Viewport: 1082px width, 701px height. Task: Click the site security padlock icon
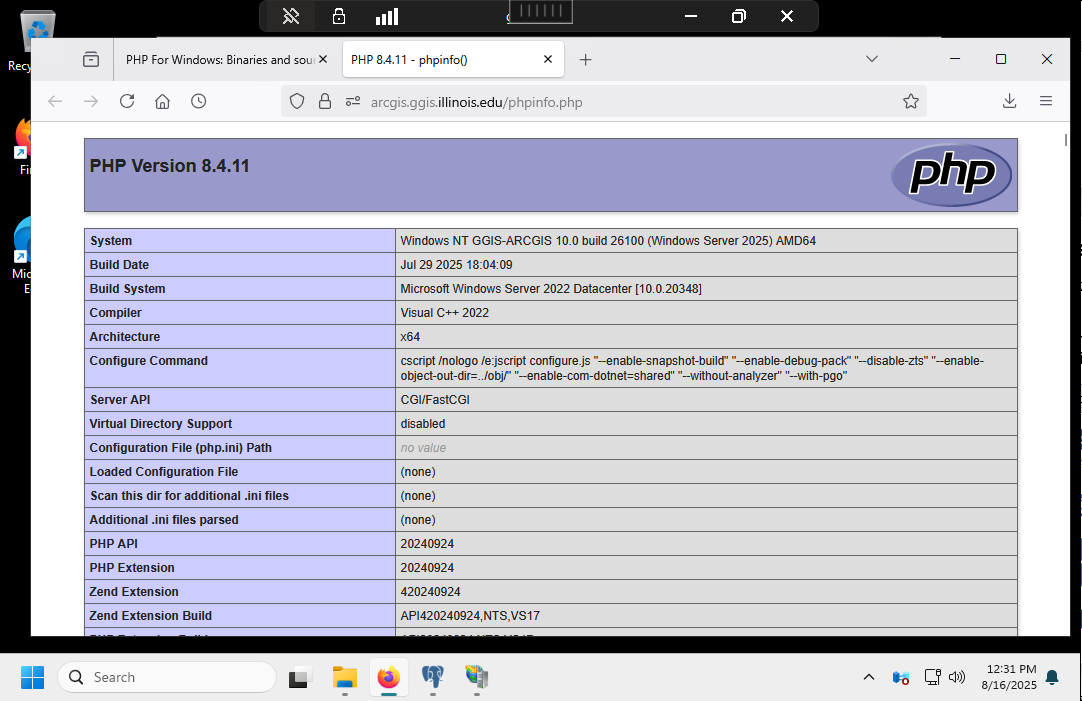click(x=324, y=101)
